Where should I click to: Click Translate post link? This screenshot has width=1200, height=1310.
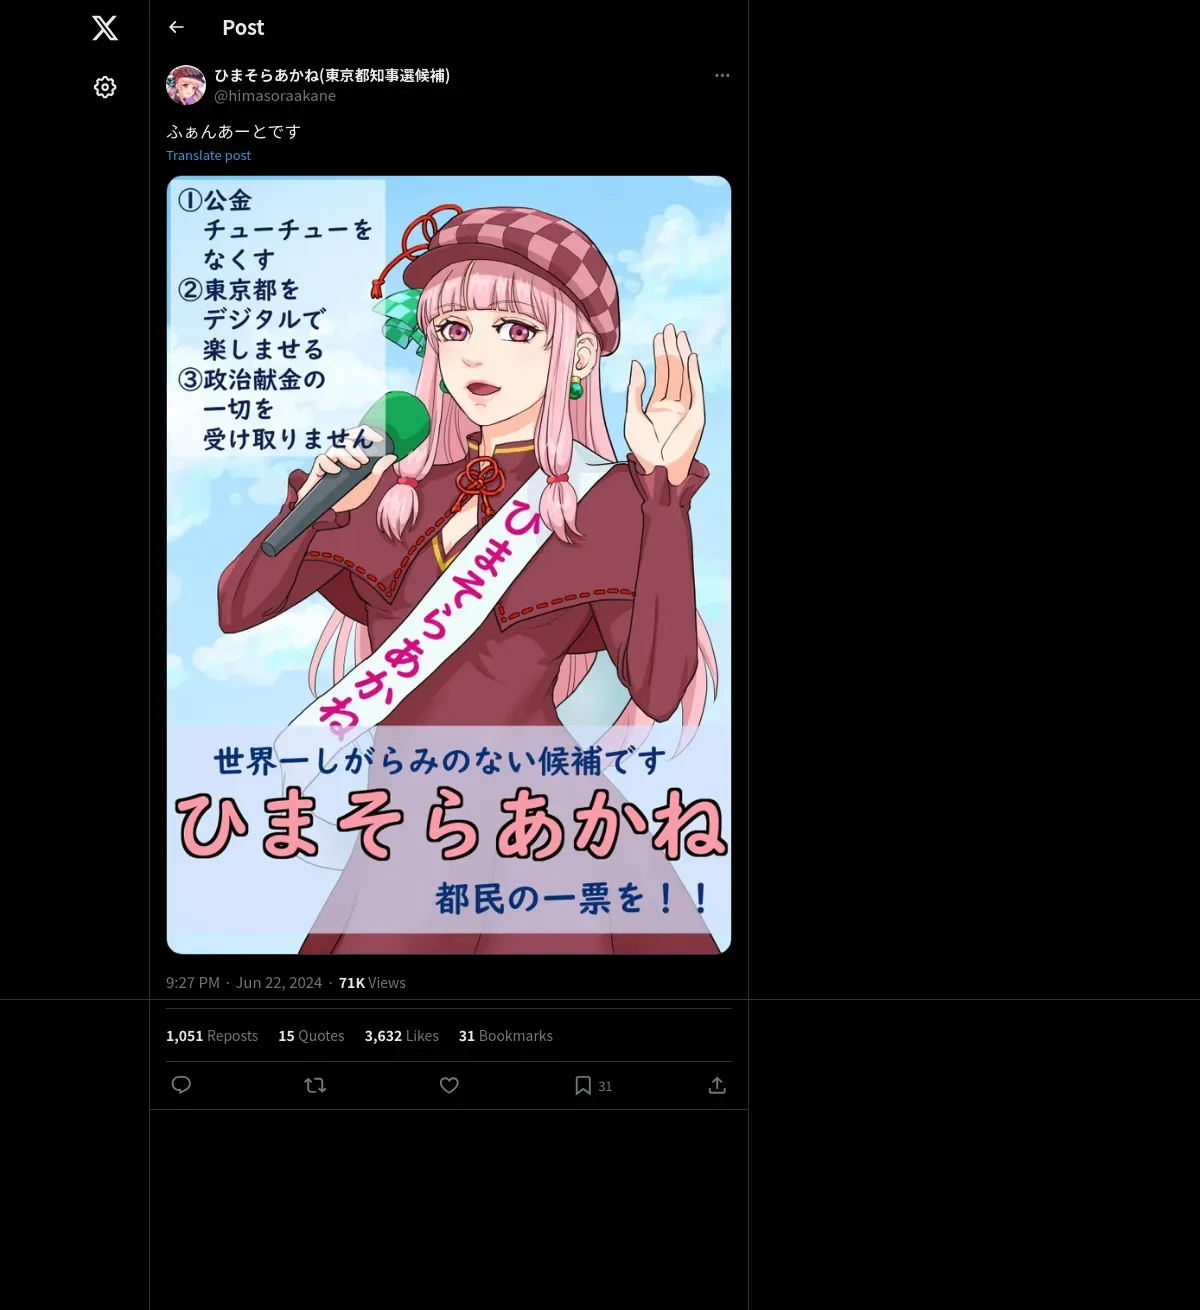point(208,155)
